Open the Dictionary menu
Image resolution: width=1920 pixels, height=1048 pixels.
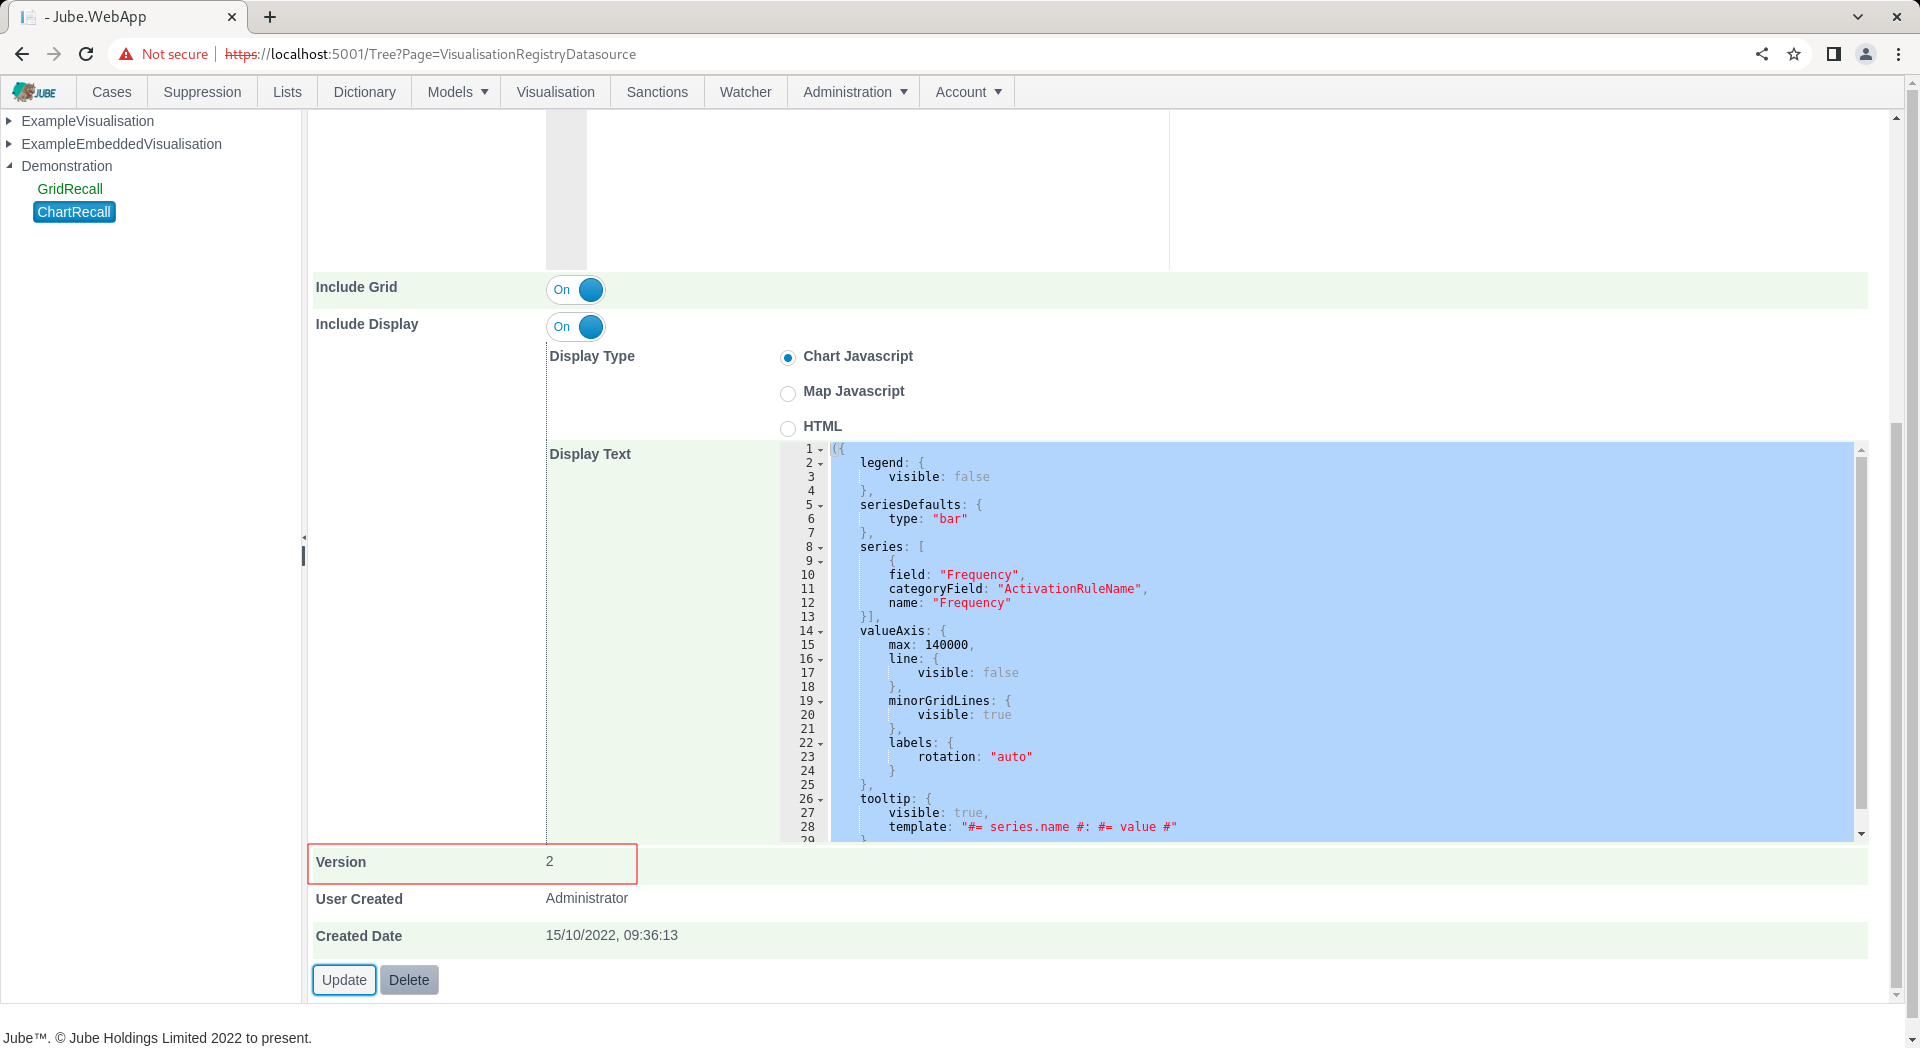point(364,92)
